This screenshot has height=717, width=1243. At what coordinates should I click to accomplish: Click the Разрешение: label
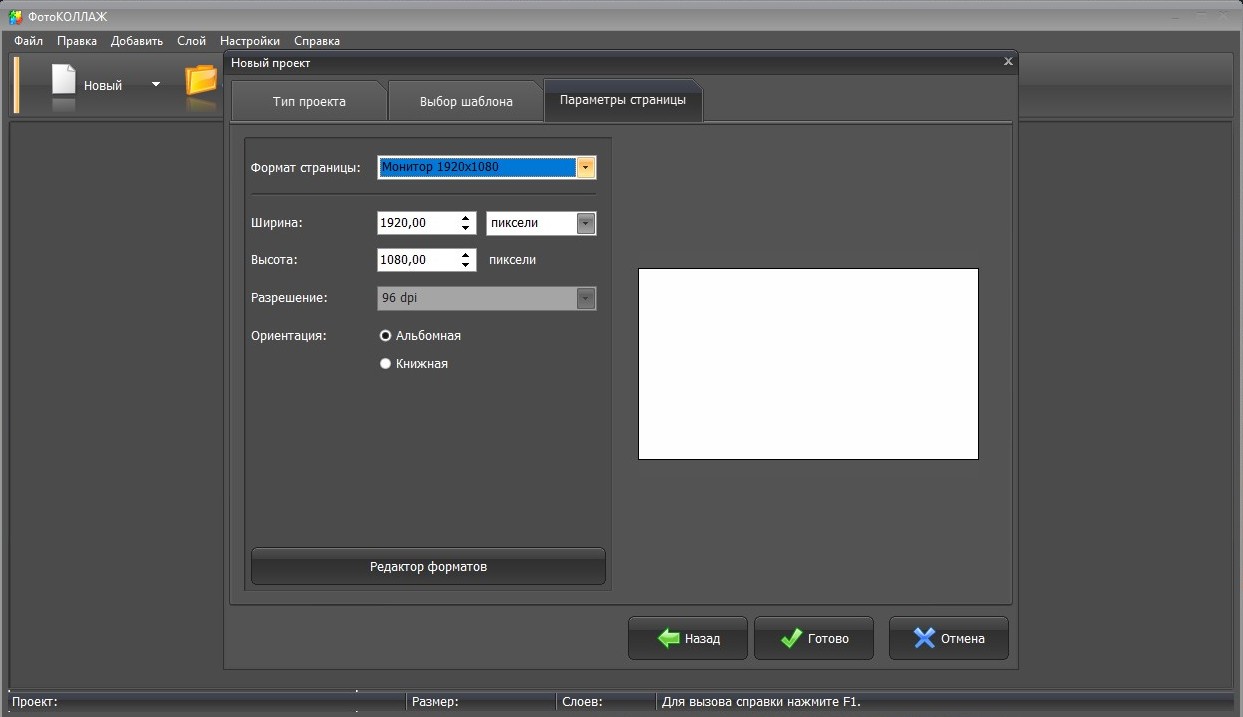[290, 298]
